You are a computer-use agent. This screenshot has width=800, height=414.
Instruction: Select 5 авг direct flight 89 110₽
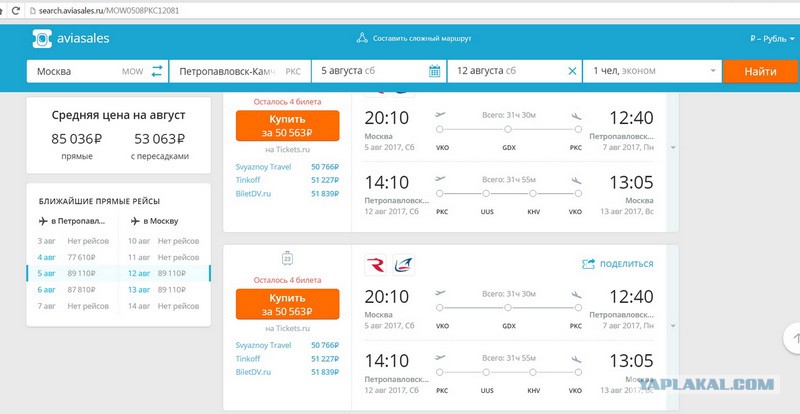click(72, 274)
